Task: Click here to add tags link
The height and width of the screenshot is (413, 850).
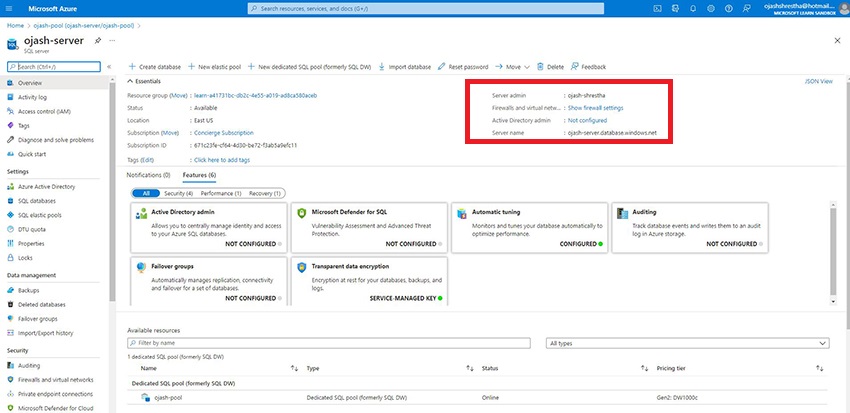Action: pyautogui.click(x=222, y=160)
